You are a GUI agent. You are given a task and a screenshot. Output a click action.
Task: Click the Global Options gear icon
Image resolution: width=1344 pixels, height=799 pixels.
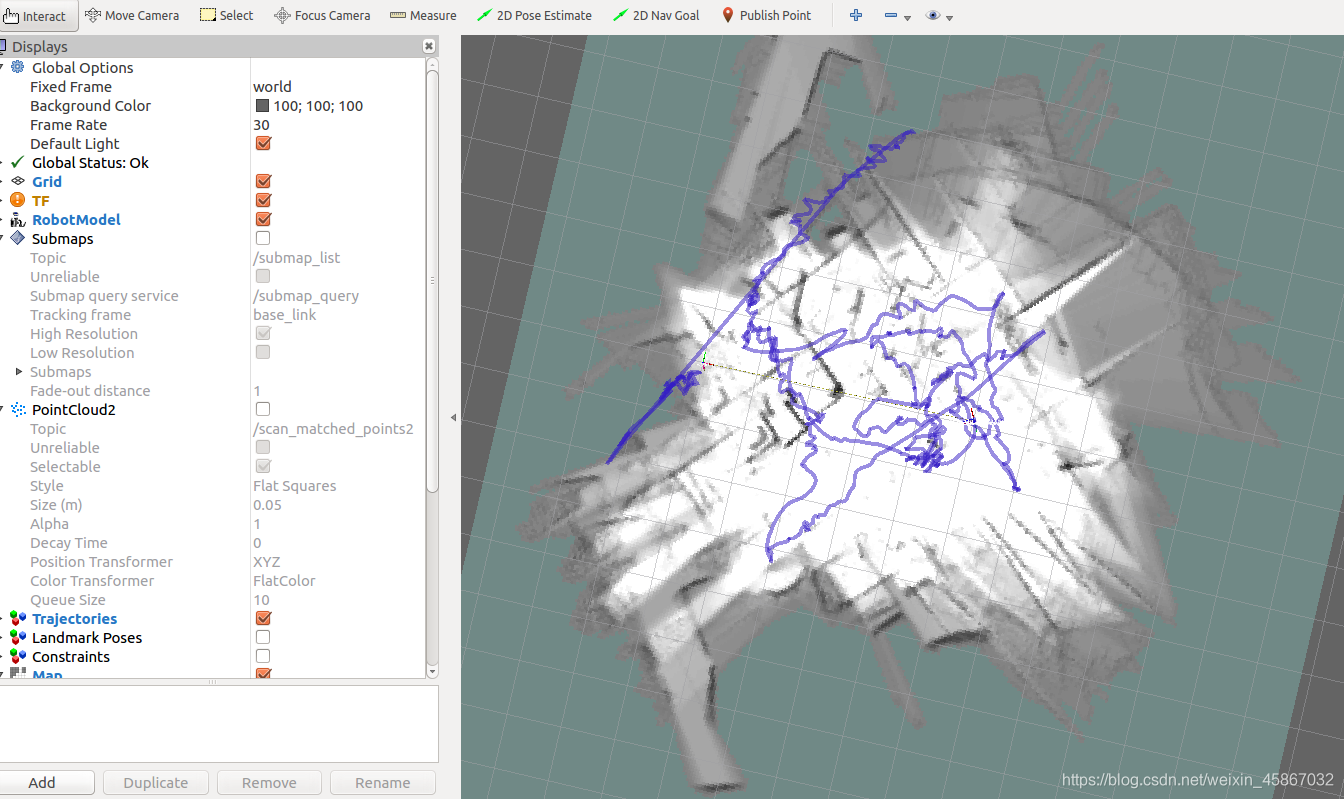[17, 67]
